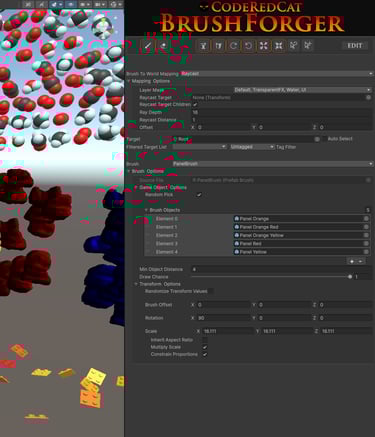Select the paint brush tool in BrushForger
Viewport: 375px width, 437px height.
coord(148,46)
